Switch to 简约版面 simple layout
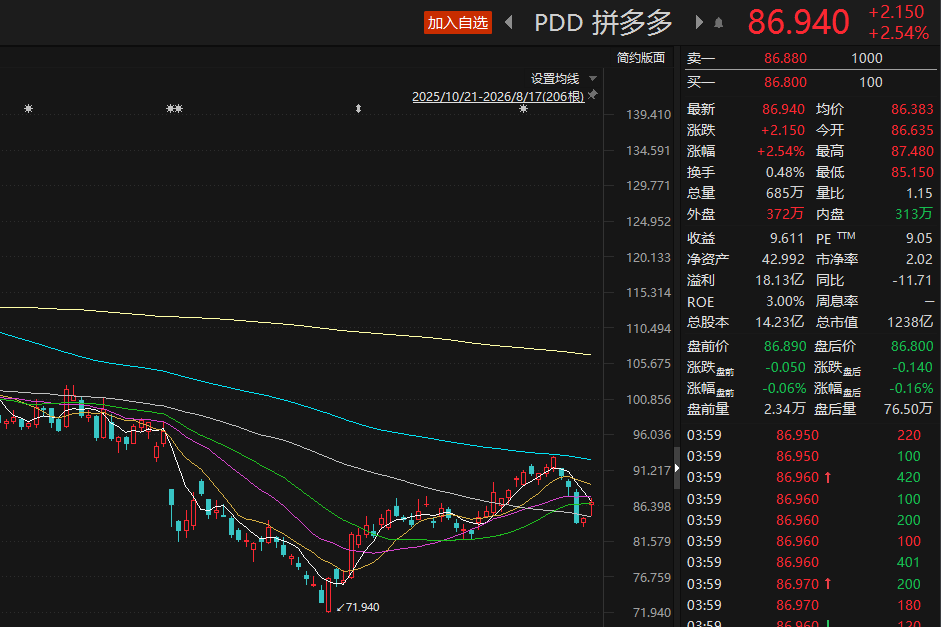 pyautogui.click(x=640, y=58)
